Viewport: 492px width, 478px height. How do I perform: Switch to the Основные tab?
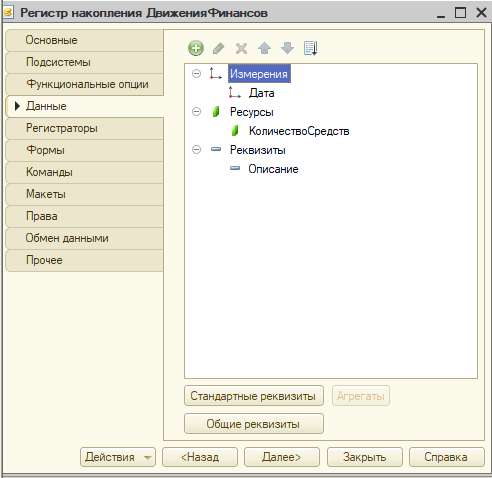[85, 40]
